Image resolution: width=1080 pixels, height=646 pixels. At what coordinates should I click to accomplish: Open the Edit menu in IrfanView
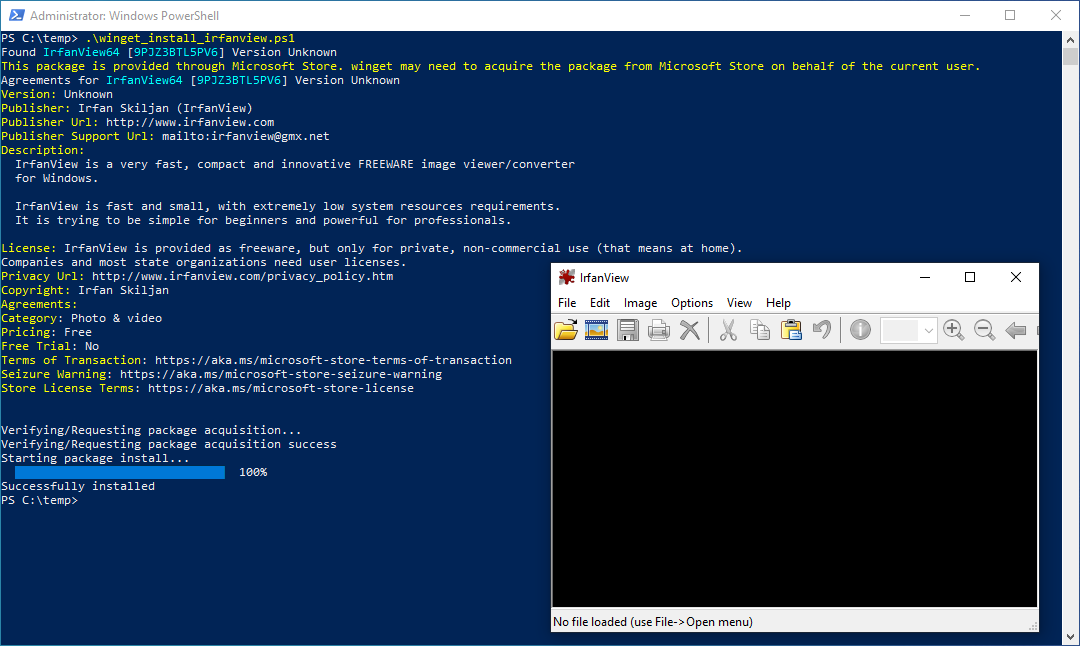(600, 303)
